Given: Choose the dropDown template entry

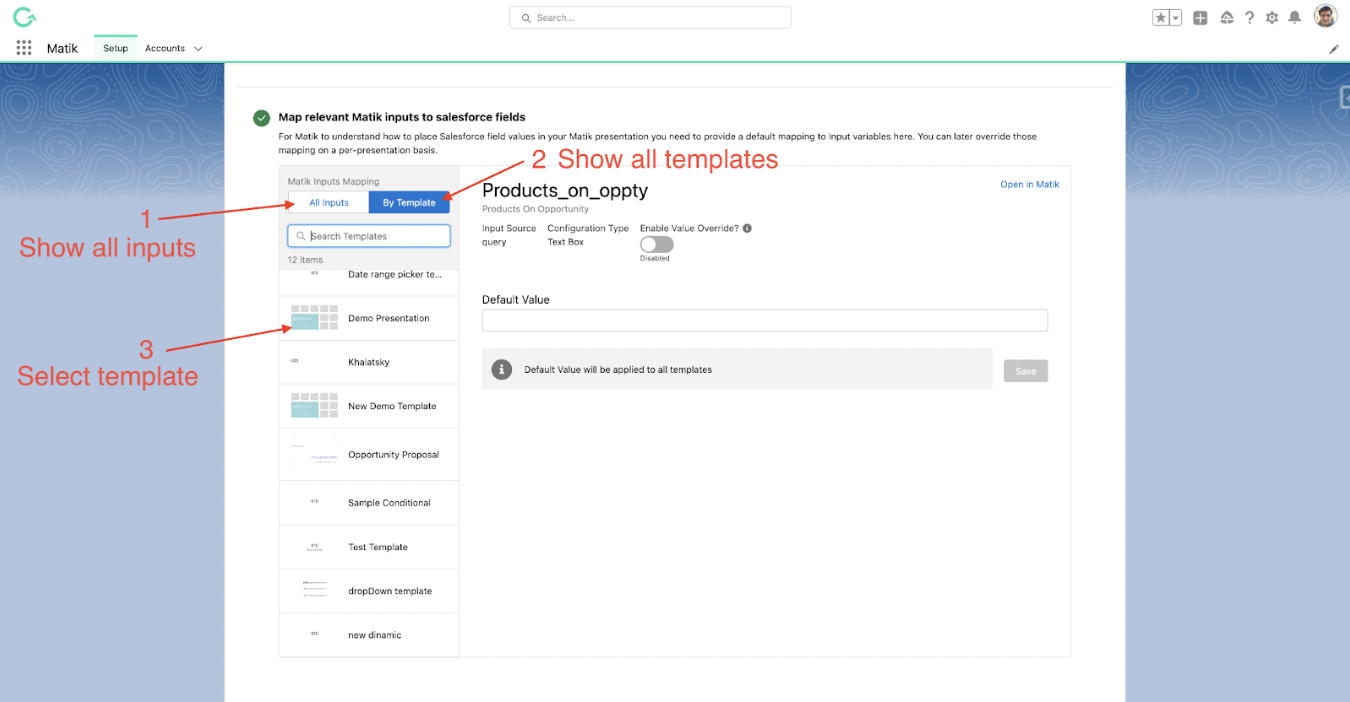Looking at the screenshot, I should point(369,591).
